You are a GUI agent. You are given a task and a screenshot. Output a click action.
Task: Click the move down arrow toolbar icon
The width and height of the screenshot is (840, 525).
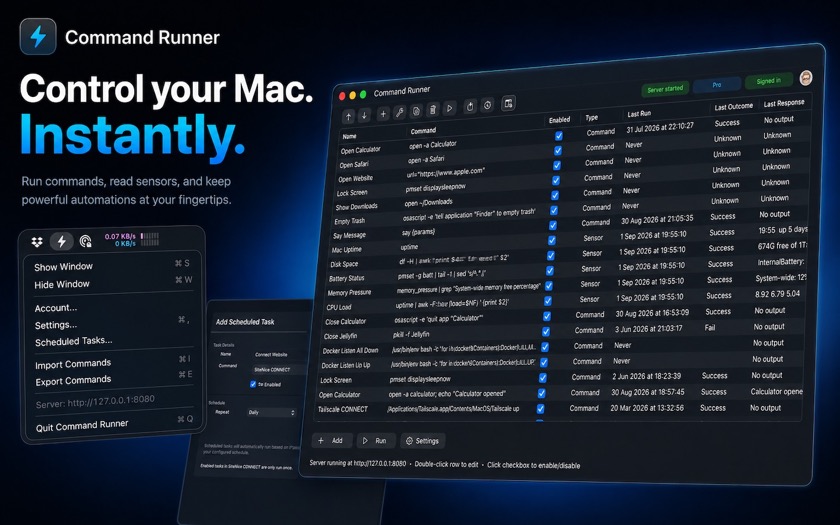pos(364,115)
